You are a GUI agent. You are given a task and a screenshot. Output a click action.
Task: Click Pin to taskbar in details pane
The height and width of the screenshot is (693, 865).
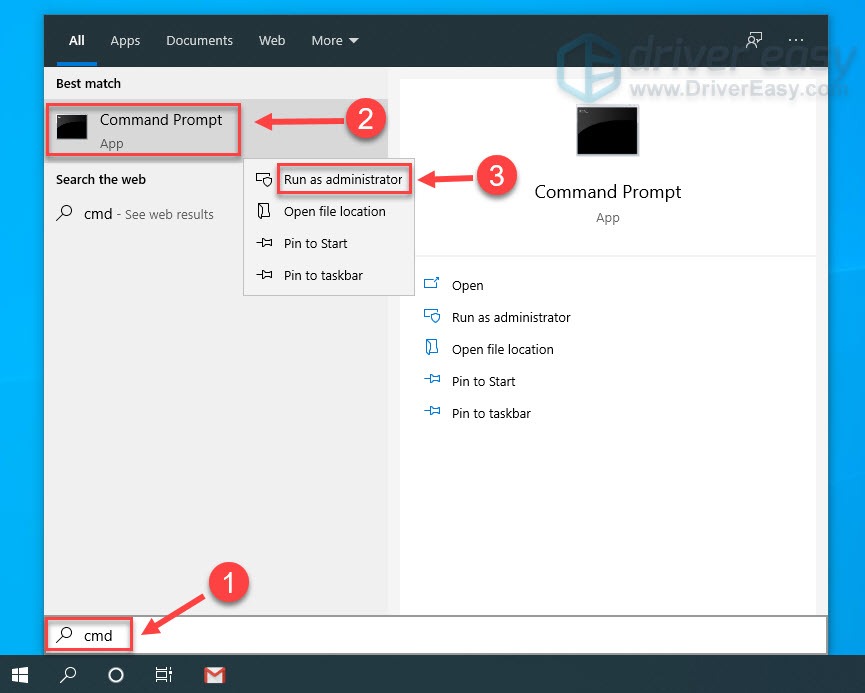(491, 413)
